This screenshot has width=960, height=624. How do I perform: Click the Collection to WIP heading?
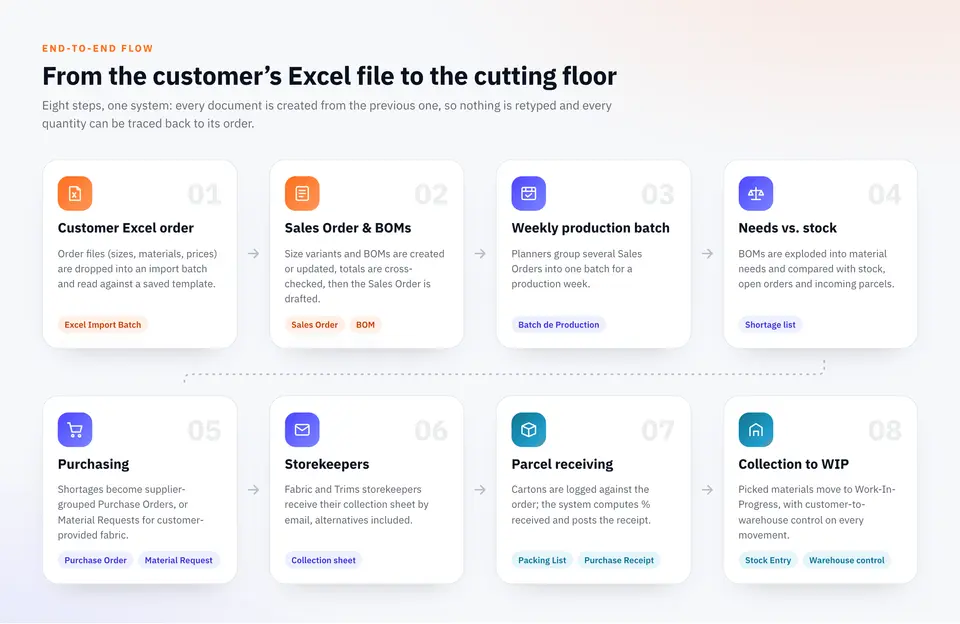793,464
